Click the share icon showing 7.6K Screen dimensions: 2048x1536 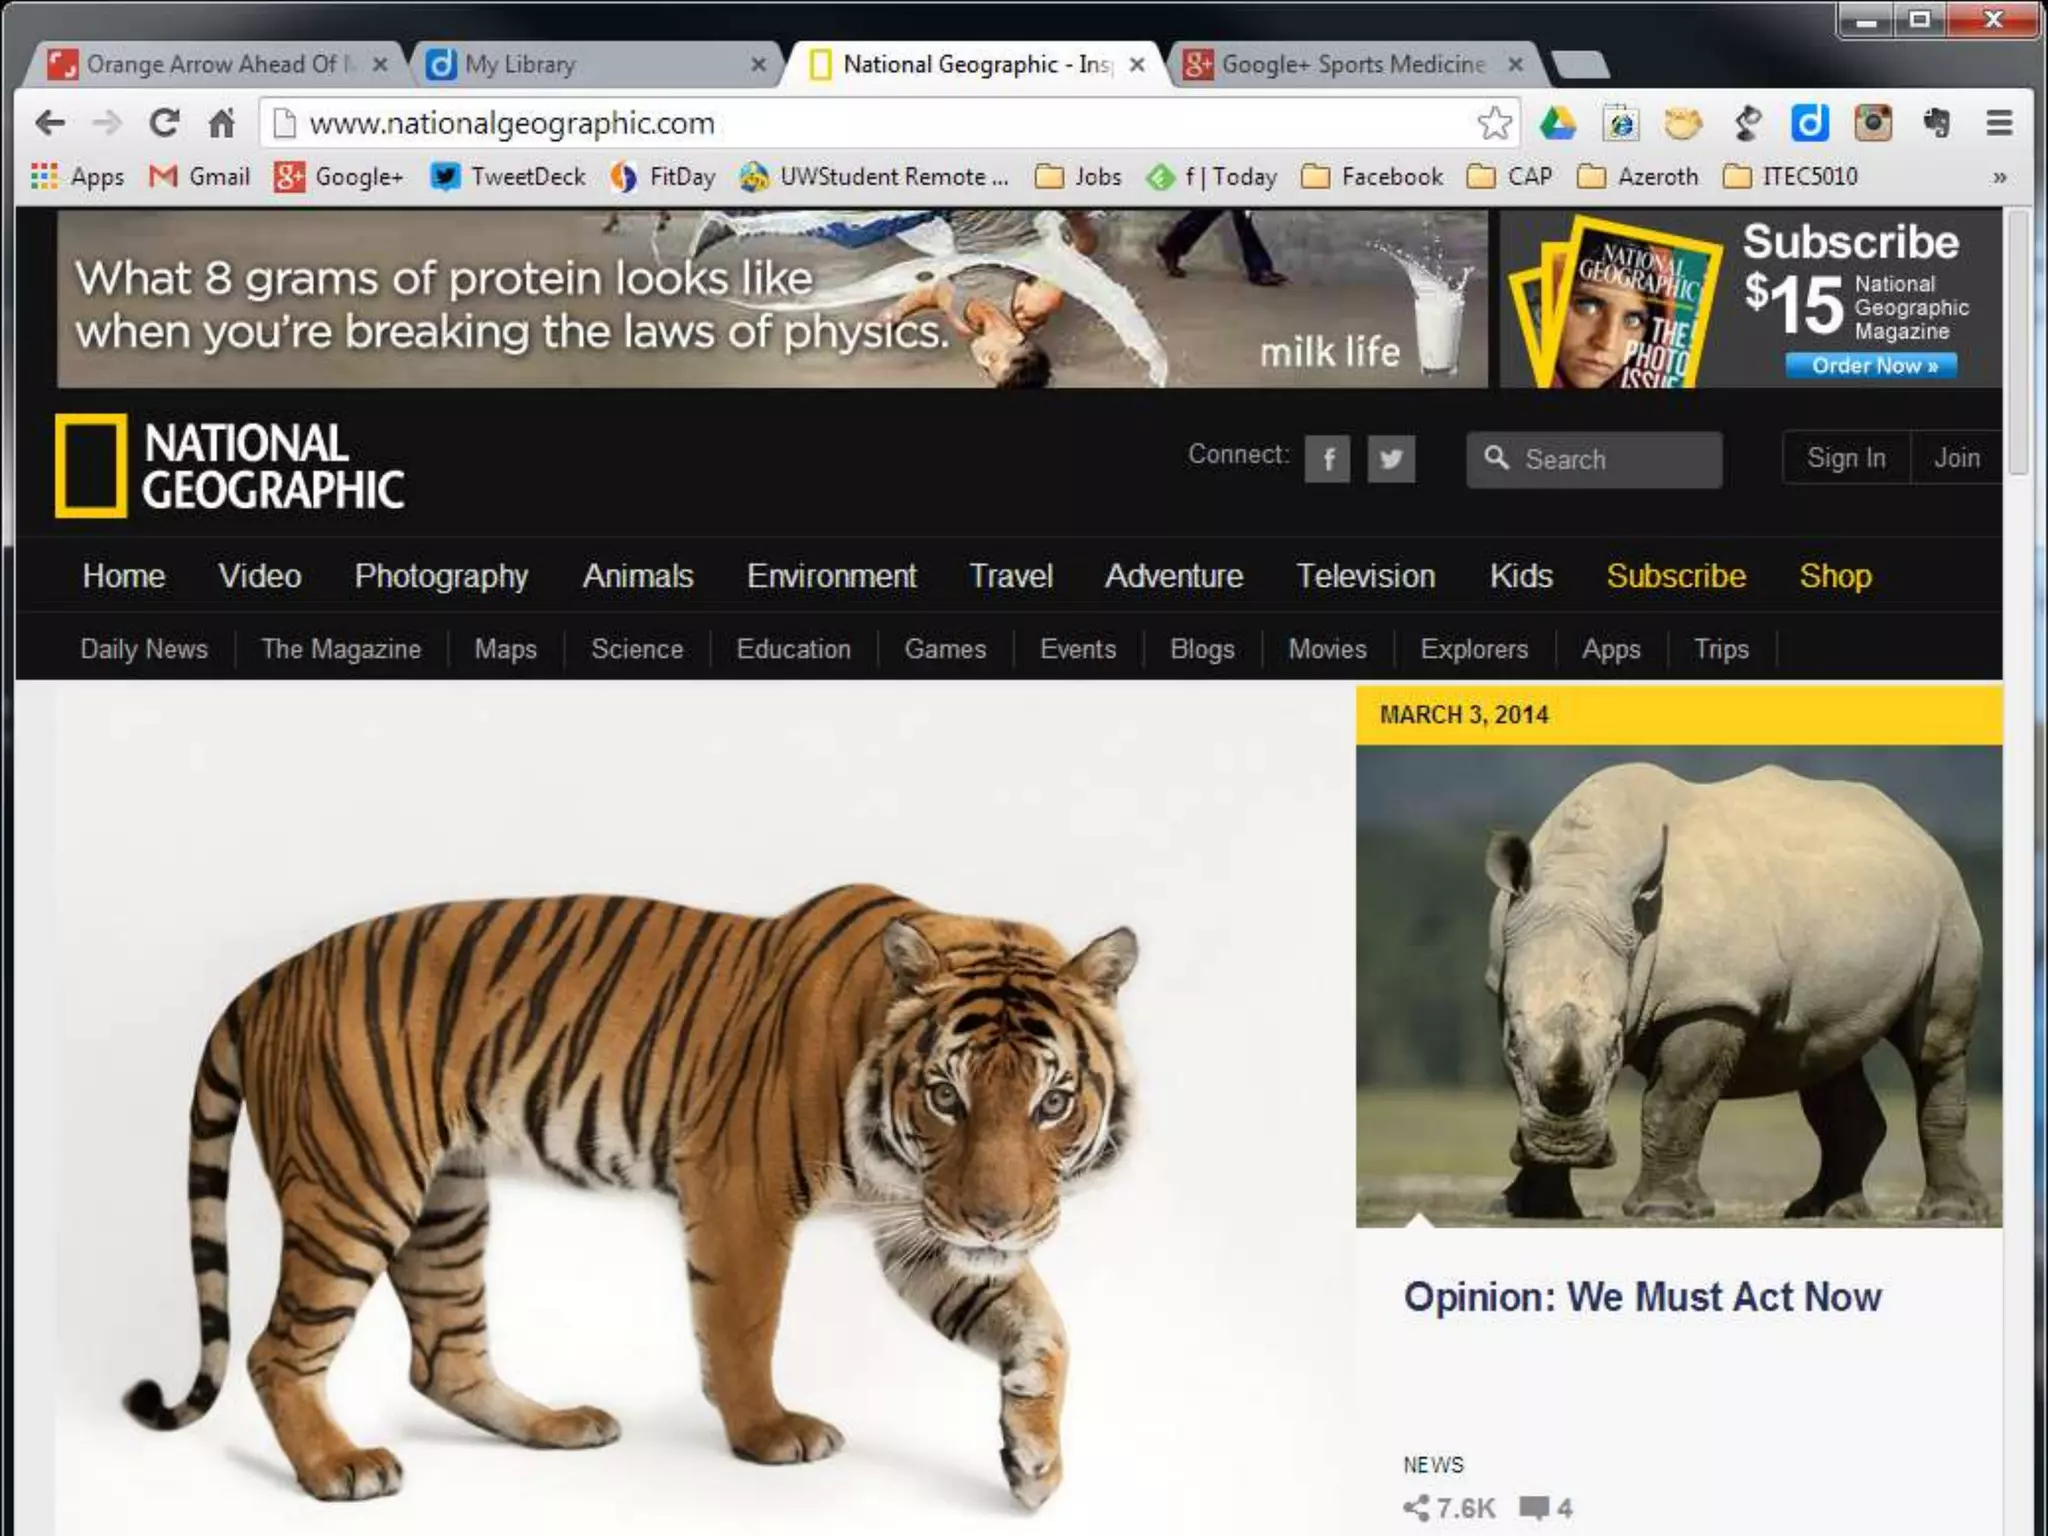click(1416, 1507)
